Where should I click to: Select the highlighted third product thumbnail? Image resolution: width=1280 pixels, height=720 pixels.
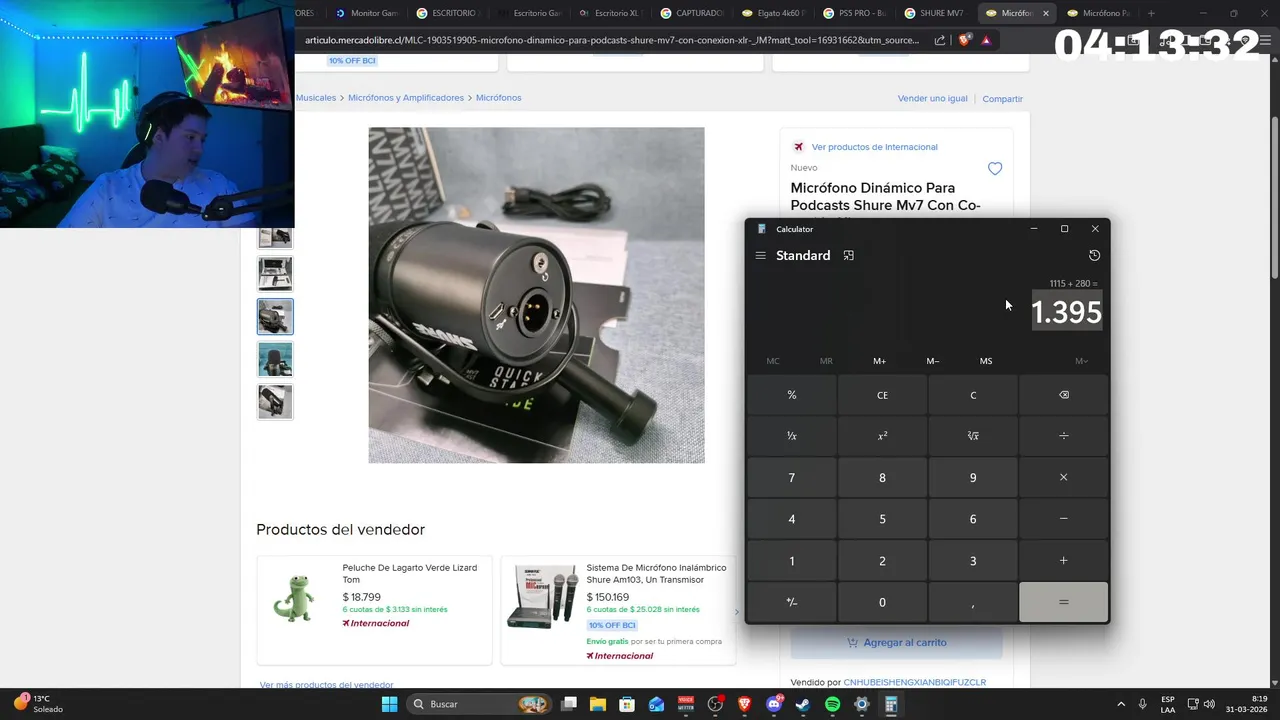coord(275,316)
